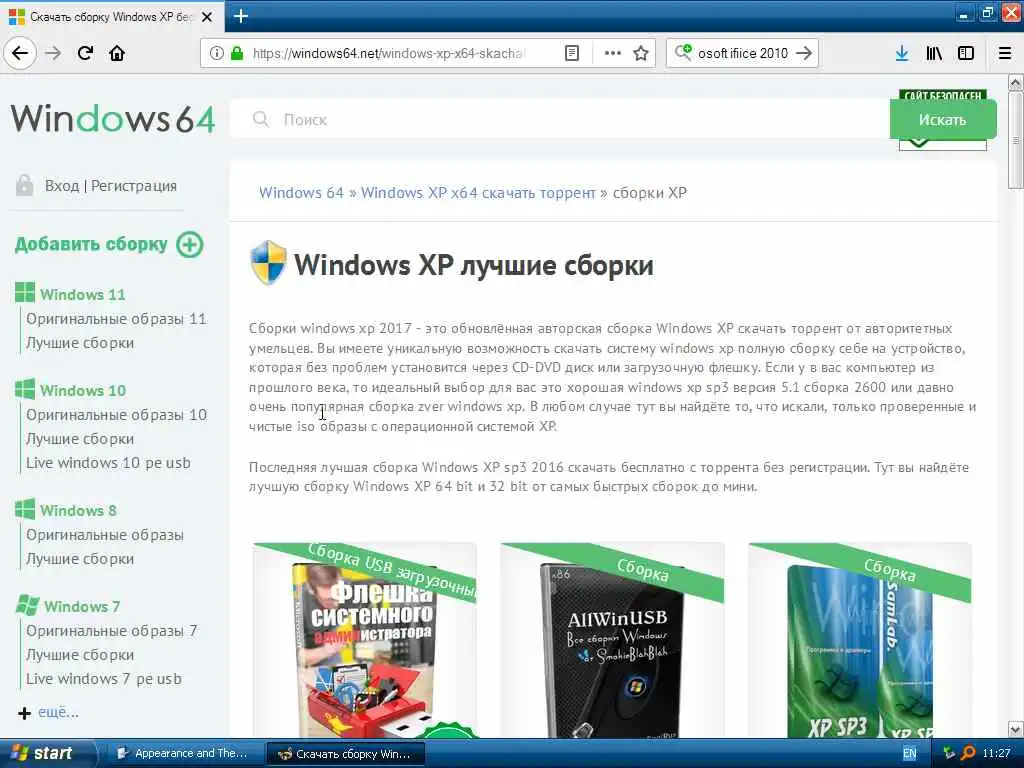Close the Windows XP download tab
Screen dimensions: 1024x768
(x=207, y=17)
